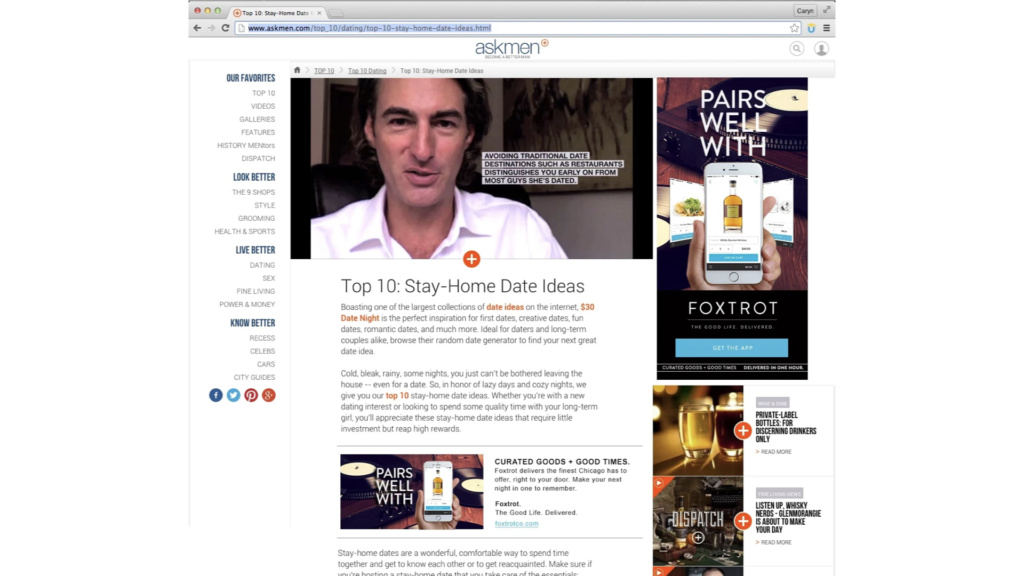This screenshot has width=1024, height=576.
Task: Click the home icon in the breadcrumb
Action: click(297, 70)
